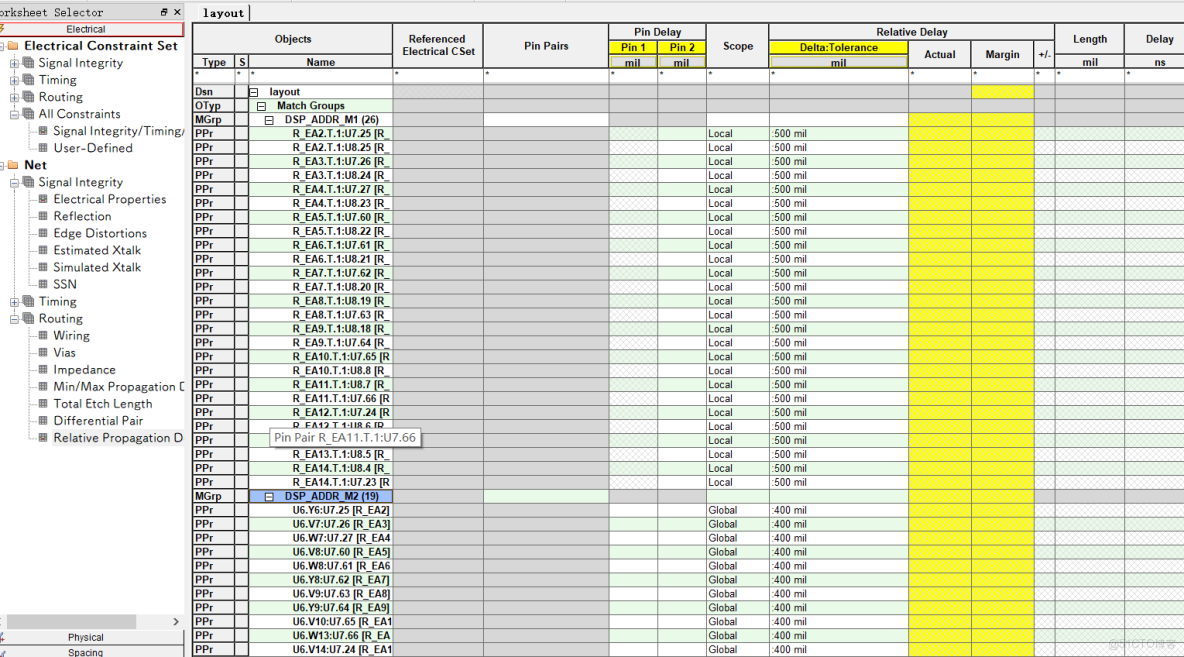Open the Estimated Xtalk worksheet
The width and height of the screenshot is (1184, 657).
pyautogui.click(x=97, y=251)
